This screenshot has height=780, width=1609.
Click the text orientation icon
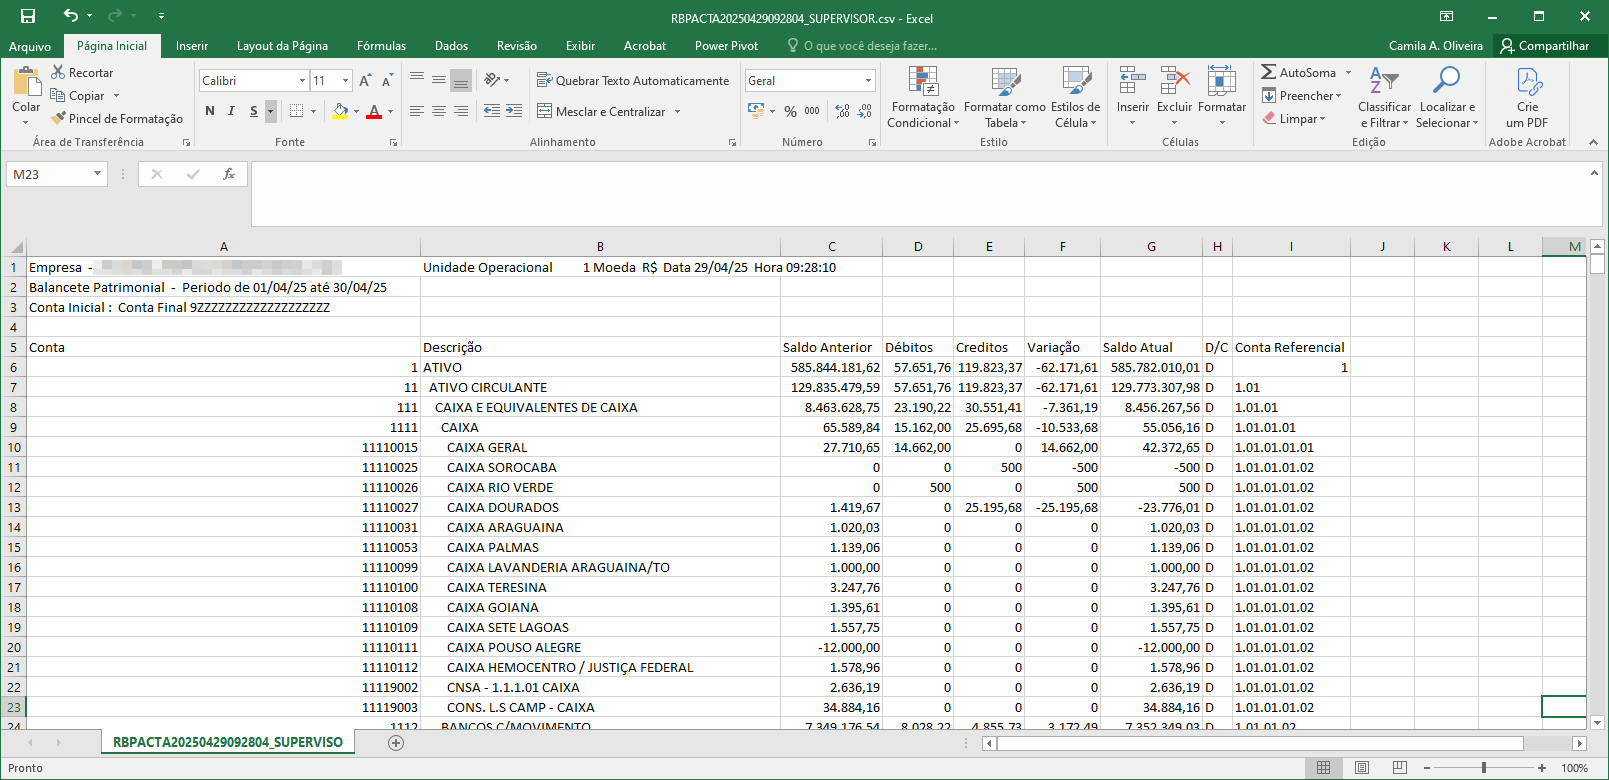pyautogui.click(x=492, y=80)
